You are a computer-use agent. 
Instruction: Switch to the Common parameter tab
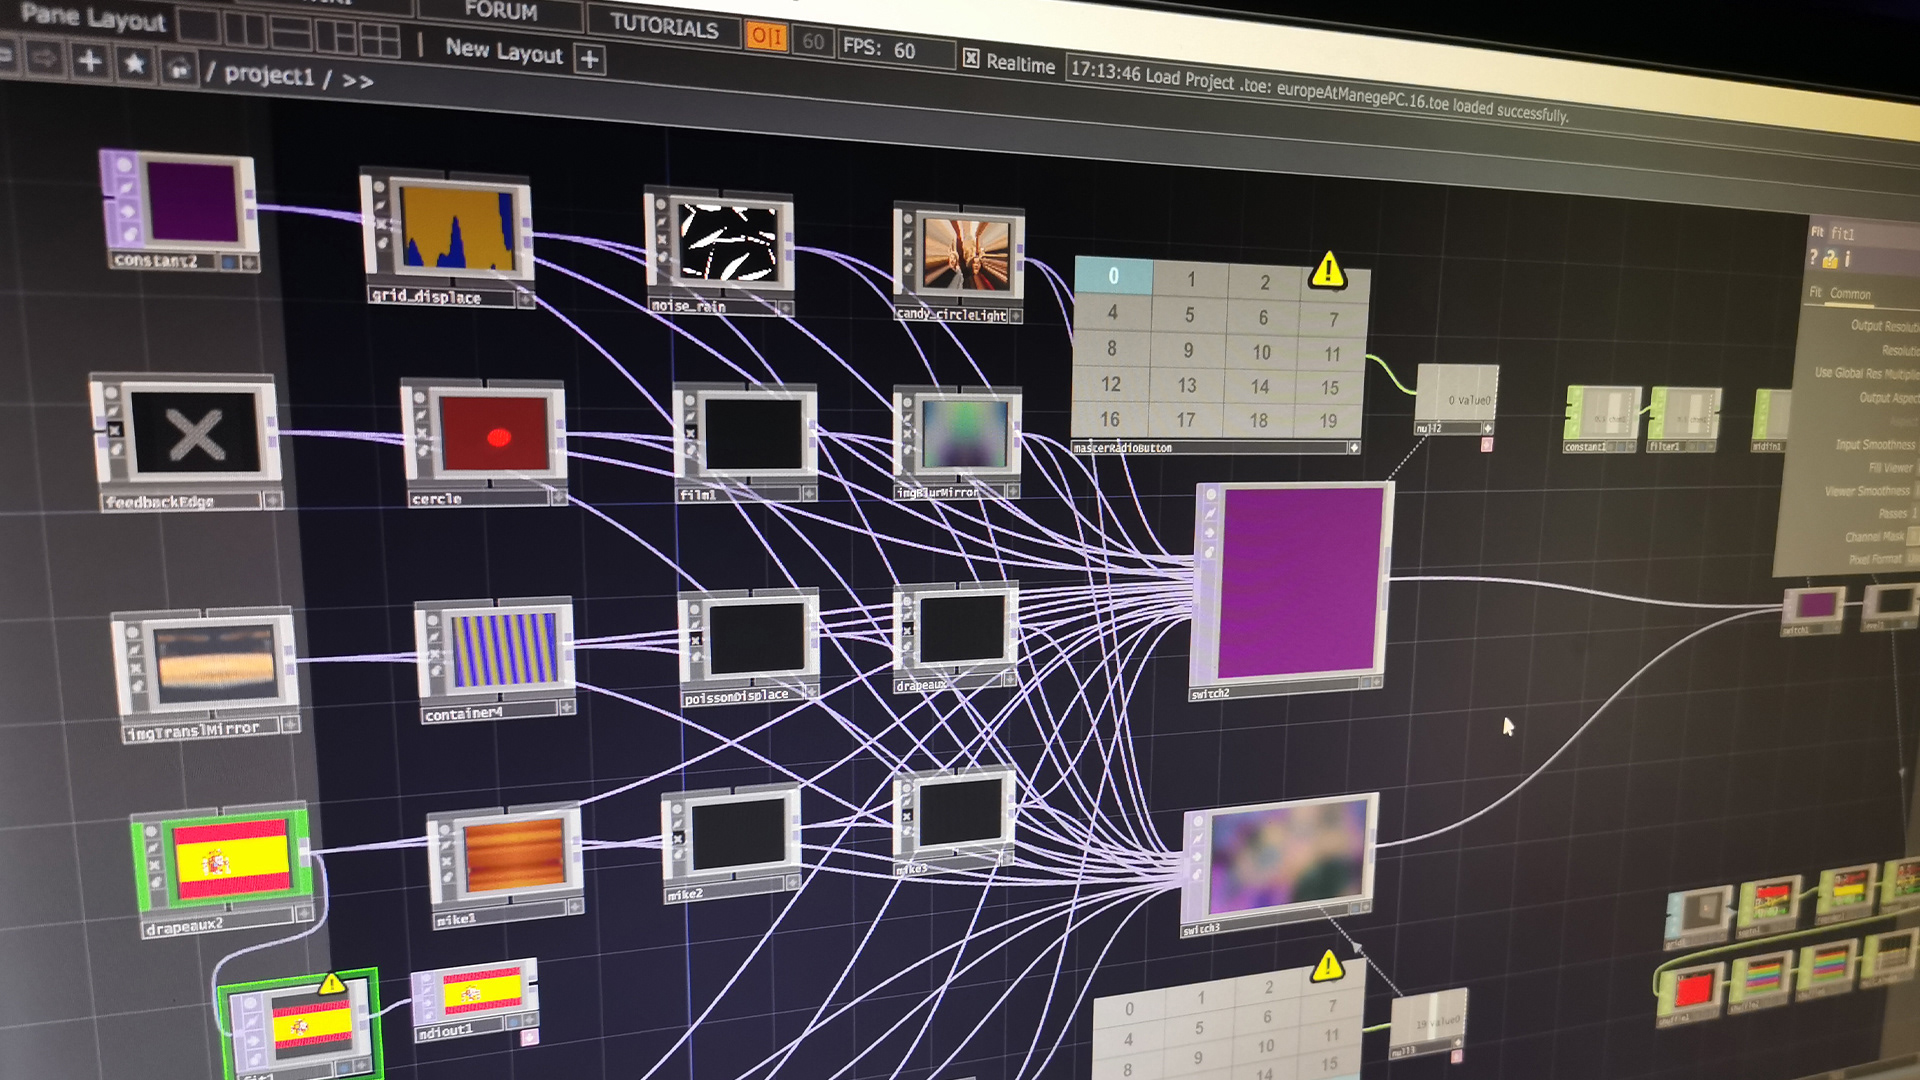coord(1850,294)
